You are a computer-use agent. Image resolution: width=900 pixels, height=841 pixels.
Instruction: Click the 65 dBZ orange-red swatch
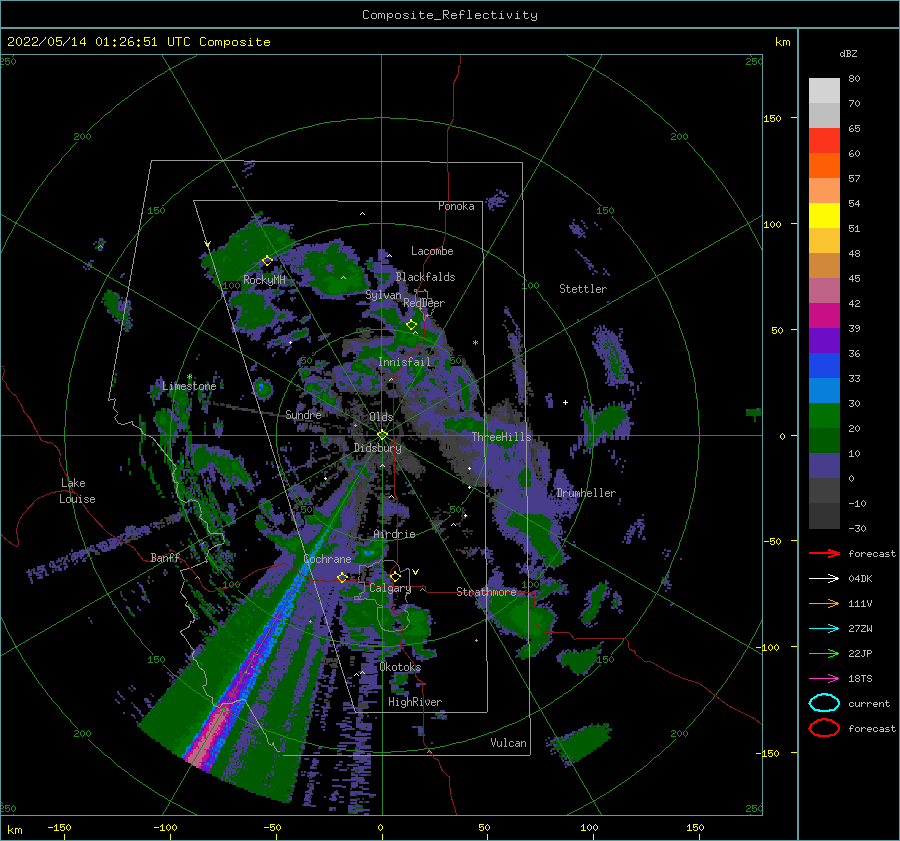pyautogui.click(x=824, y=140)
